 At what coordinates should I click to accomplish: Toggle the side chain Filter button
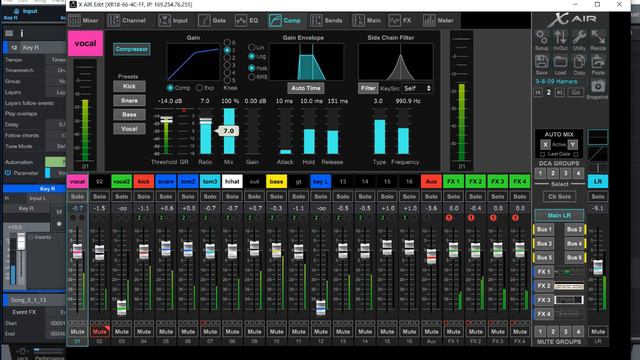pos(368,88)
